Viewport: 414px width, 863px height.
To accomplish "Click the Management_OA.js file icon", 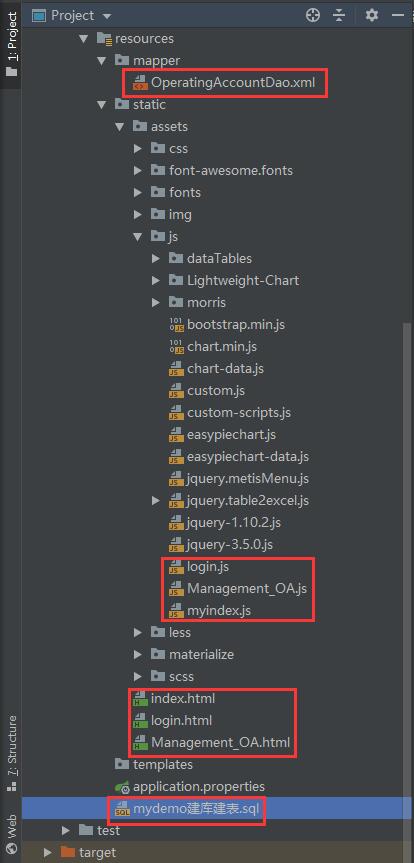I will click(176, 589).
